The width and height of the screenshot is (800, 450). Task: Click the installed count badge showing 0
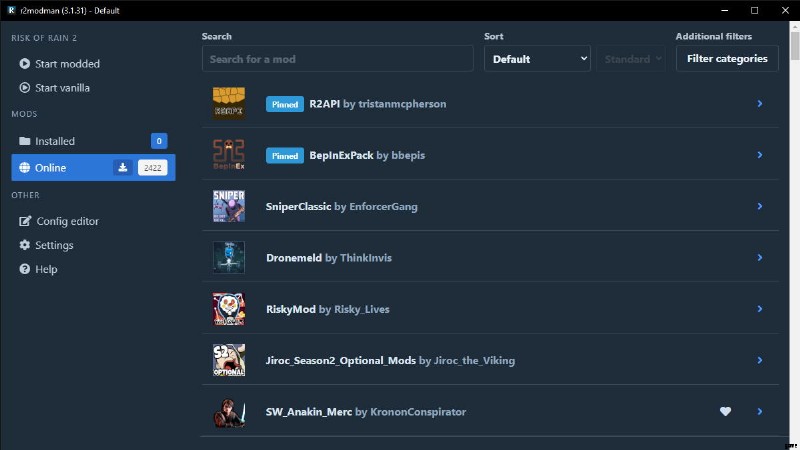click(x=159, y=141)
